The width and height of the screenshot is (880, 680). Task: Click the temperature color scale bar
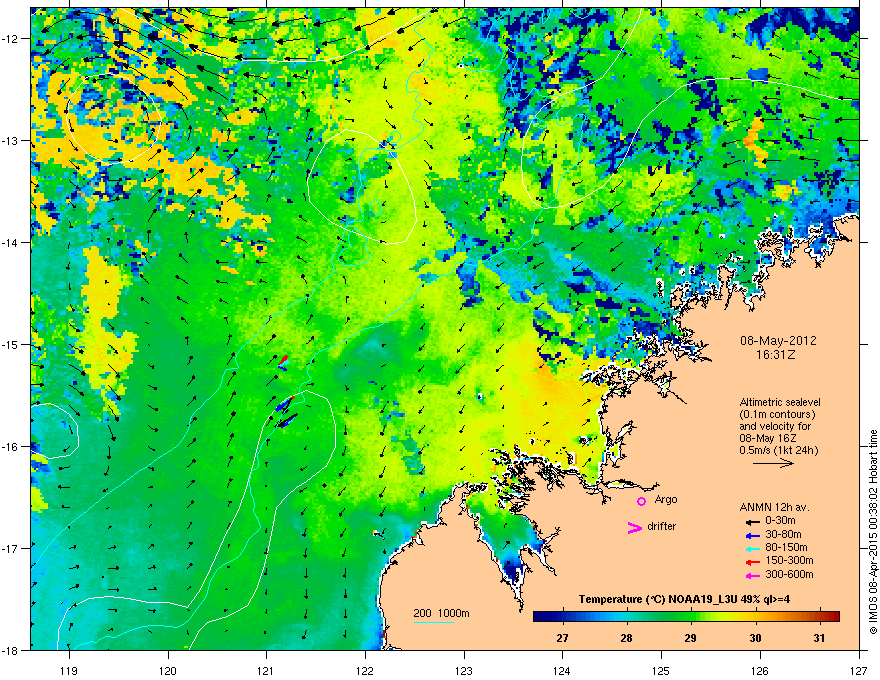tap(686, 616)
